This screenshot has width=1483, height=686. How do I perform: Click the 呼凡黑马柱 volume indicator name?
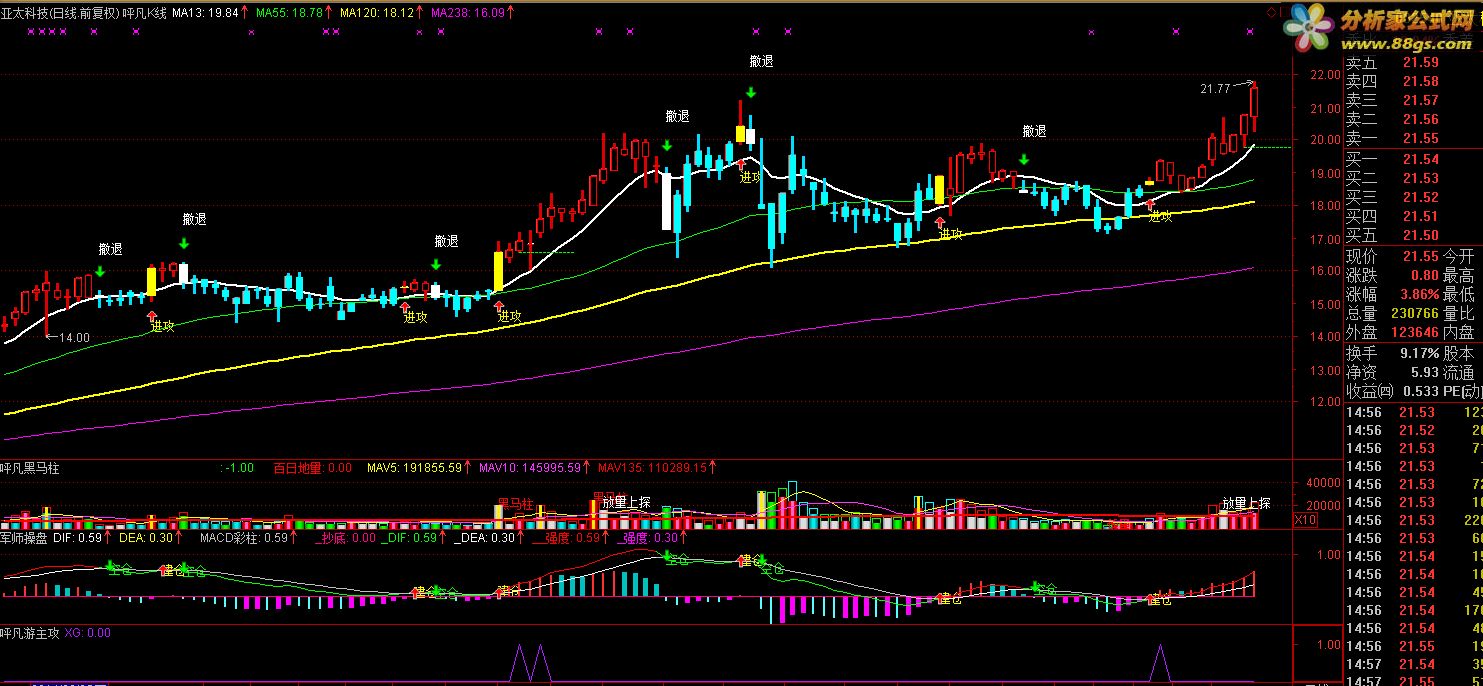tap(31, 467)
